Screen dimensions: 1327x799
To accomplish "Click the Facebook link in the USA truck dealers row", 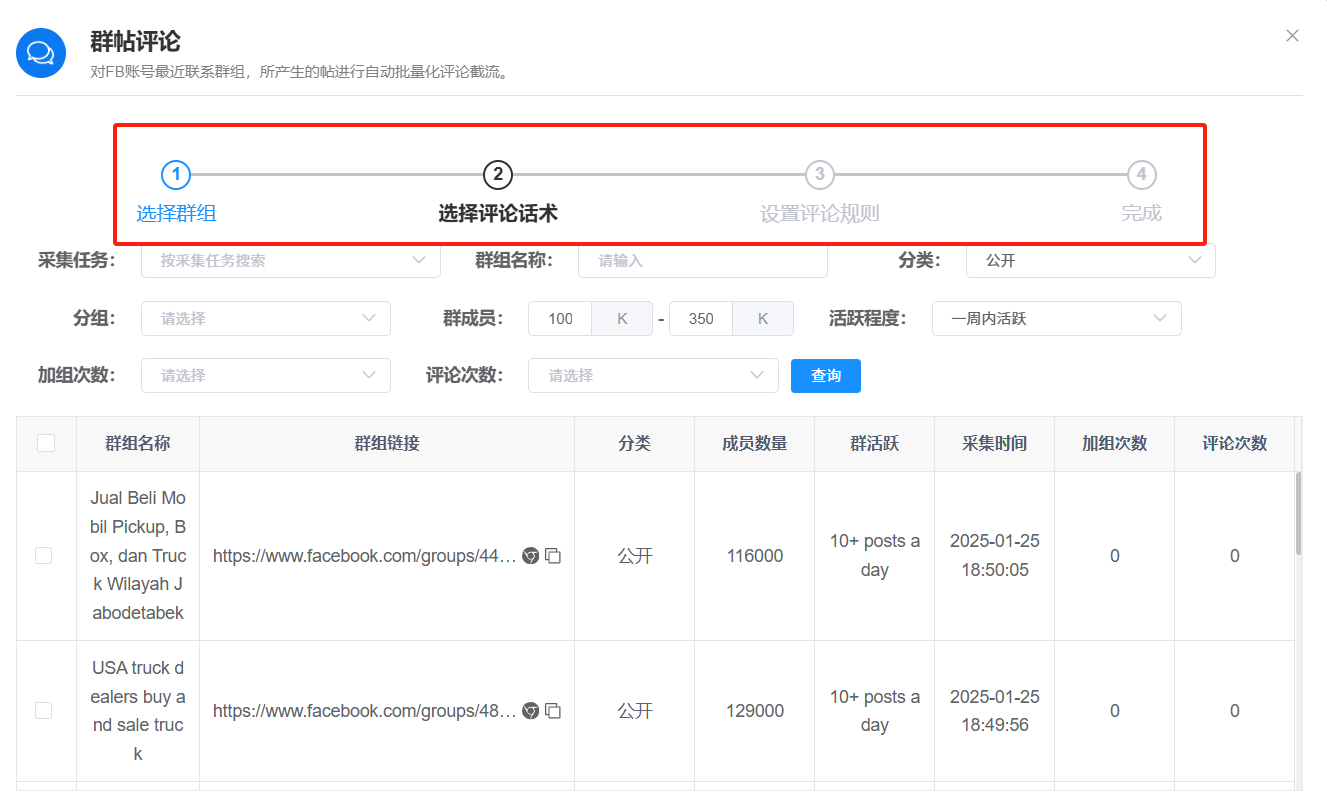I will (365, 711).
